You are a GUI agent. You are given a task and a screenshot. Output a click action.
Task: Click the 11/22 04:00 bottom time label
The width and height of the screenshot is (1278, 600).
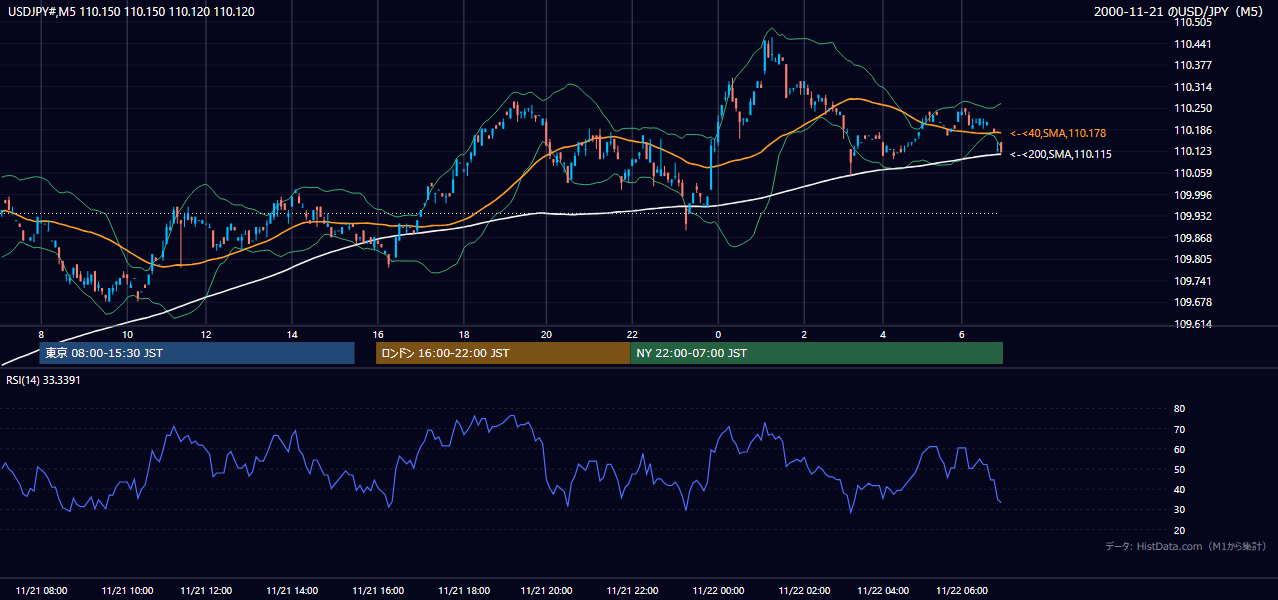[883, 591]
